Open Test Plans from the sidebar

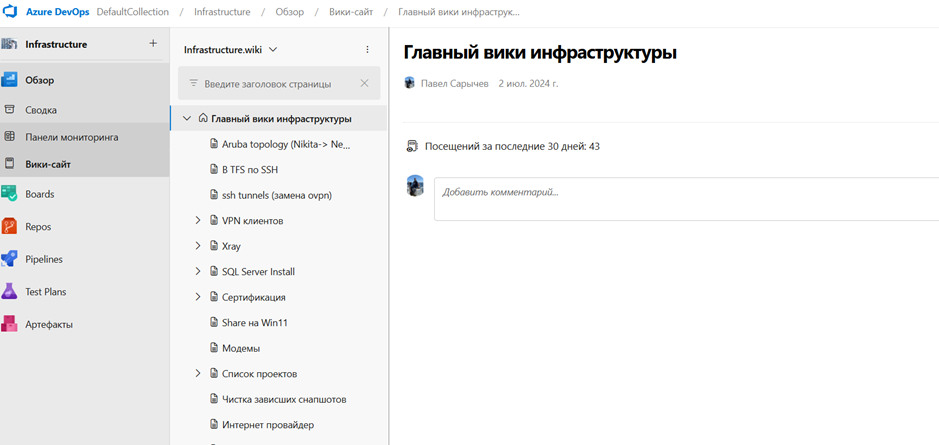coord(46,292)
